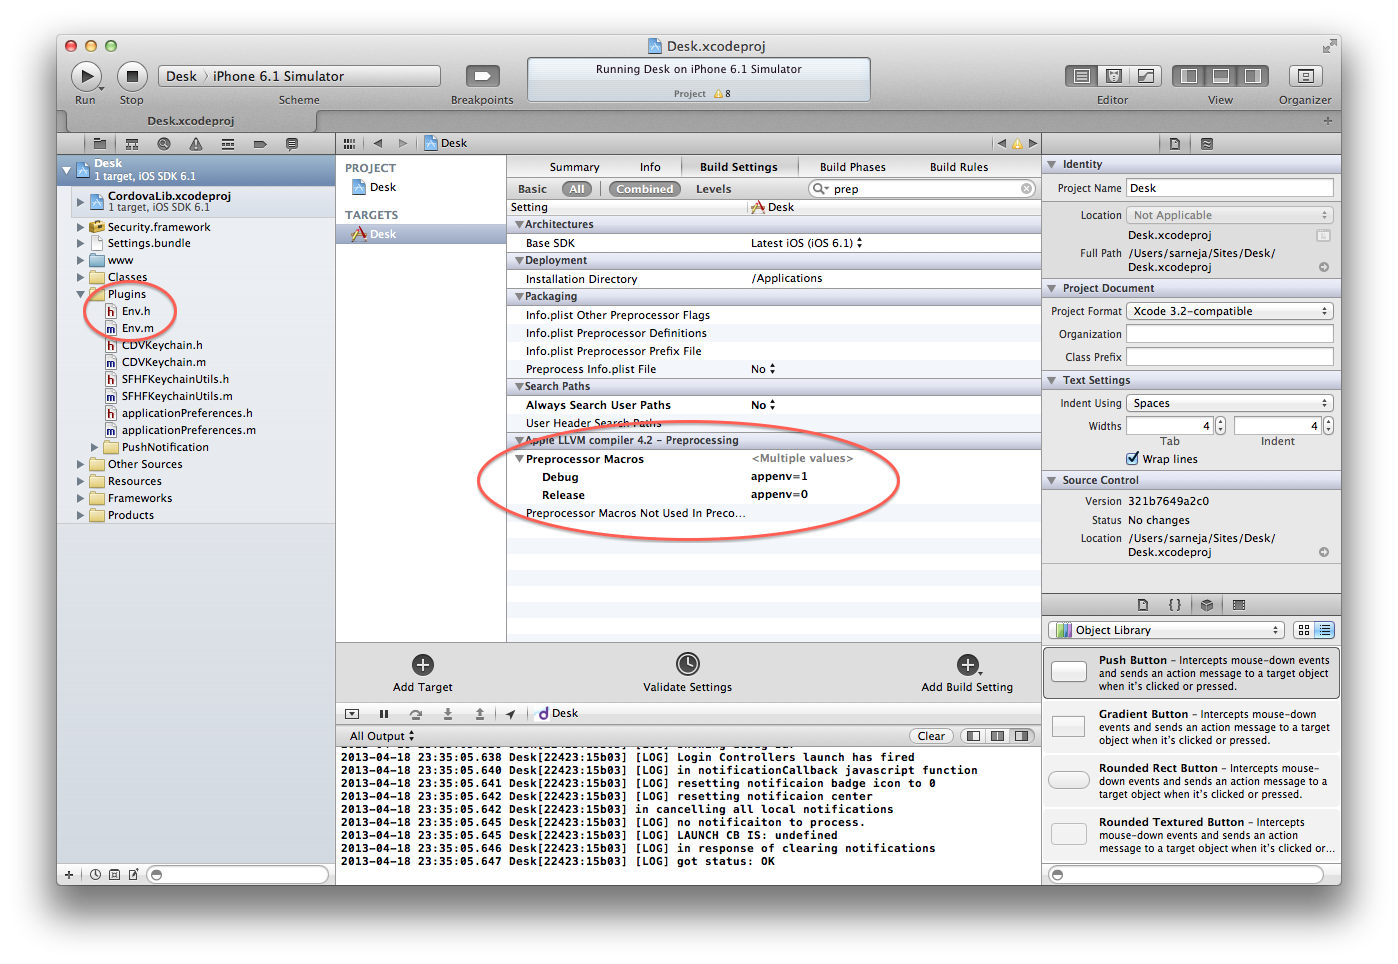This screenshot has height=964, width=1398.
Task: Collapse the Identity inspector section
Action: click(x=1052, y=164)
